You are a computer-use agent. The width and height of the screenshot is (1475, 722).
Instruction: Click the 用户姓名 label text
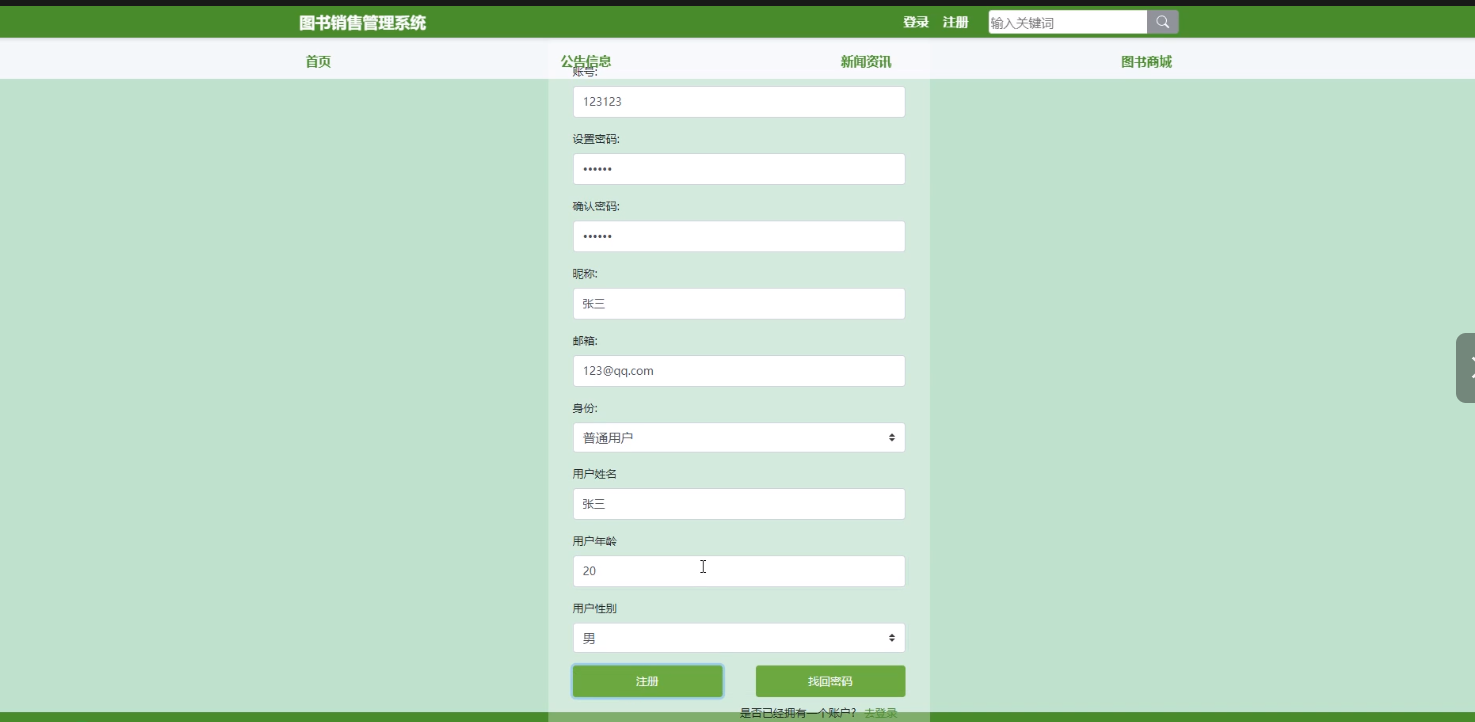point(595,474)
